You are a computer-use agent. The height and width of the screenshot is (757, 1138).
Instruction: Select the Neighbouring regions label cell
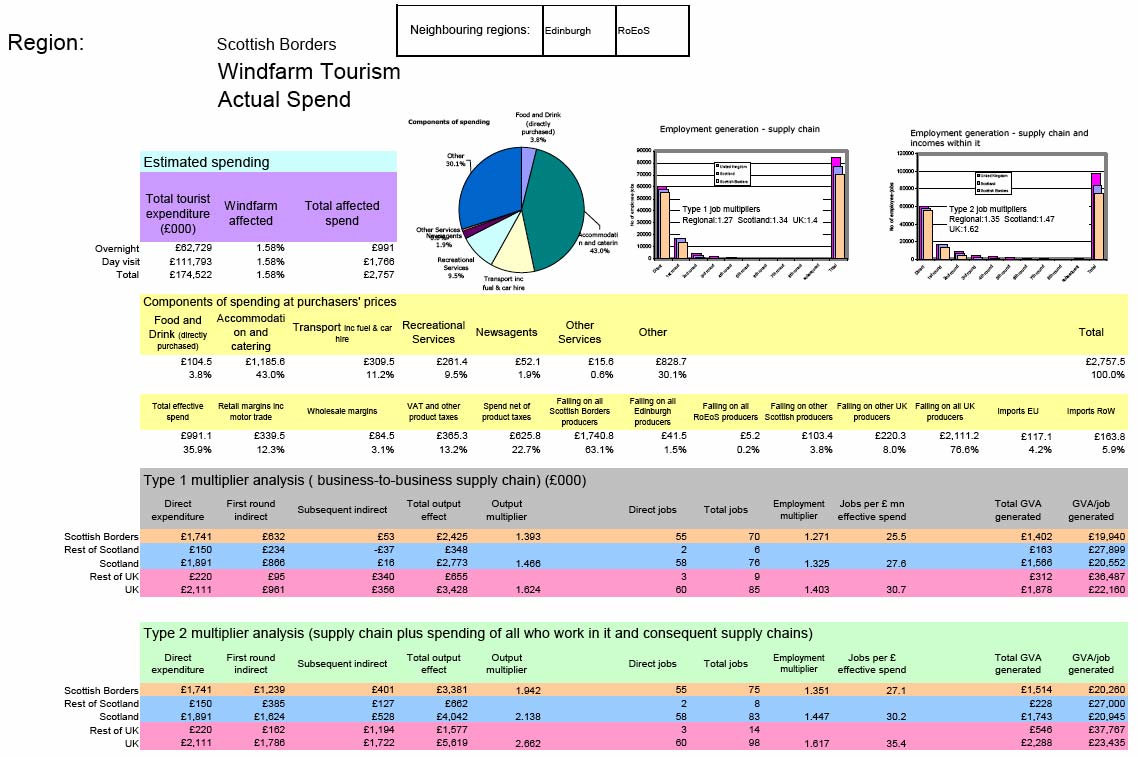470,30
